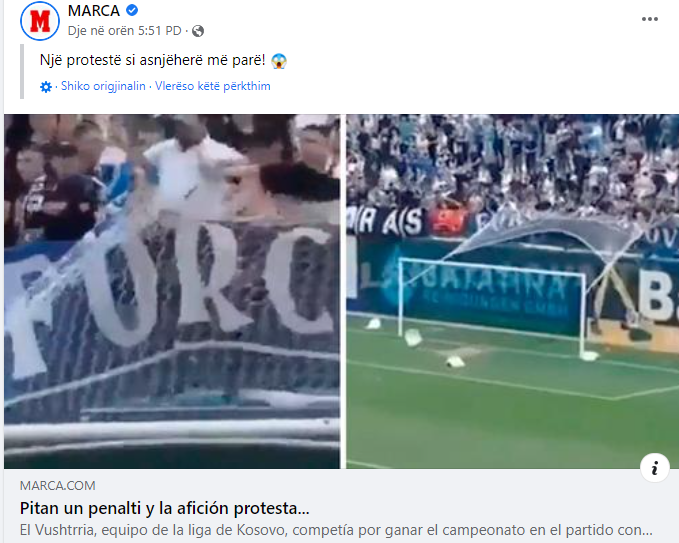This screenshot has height=543, width=679.
Task: Click the globe public audience icon
Action: pos(198,31)
